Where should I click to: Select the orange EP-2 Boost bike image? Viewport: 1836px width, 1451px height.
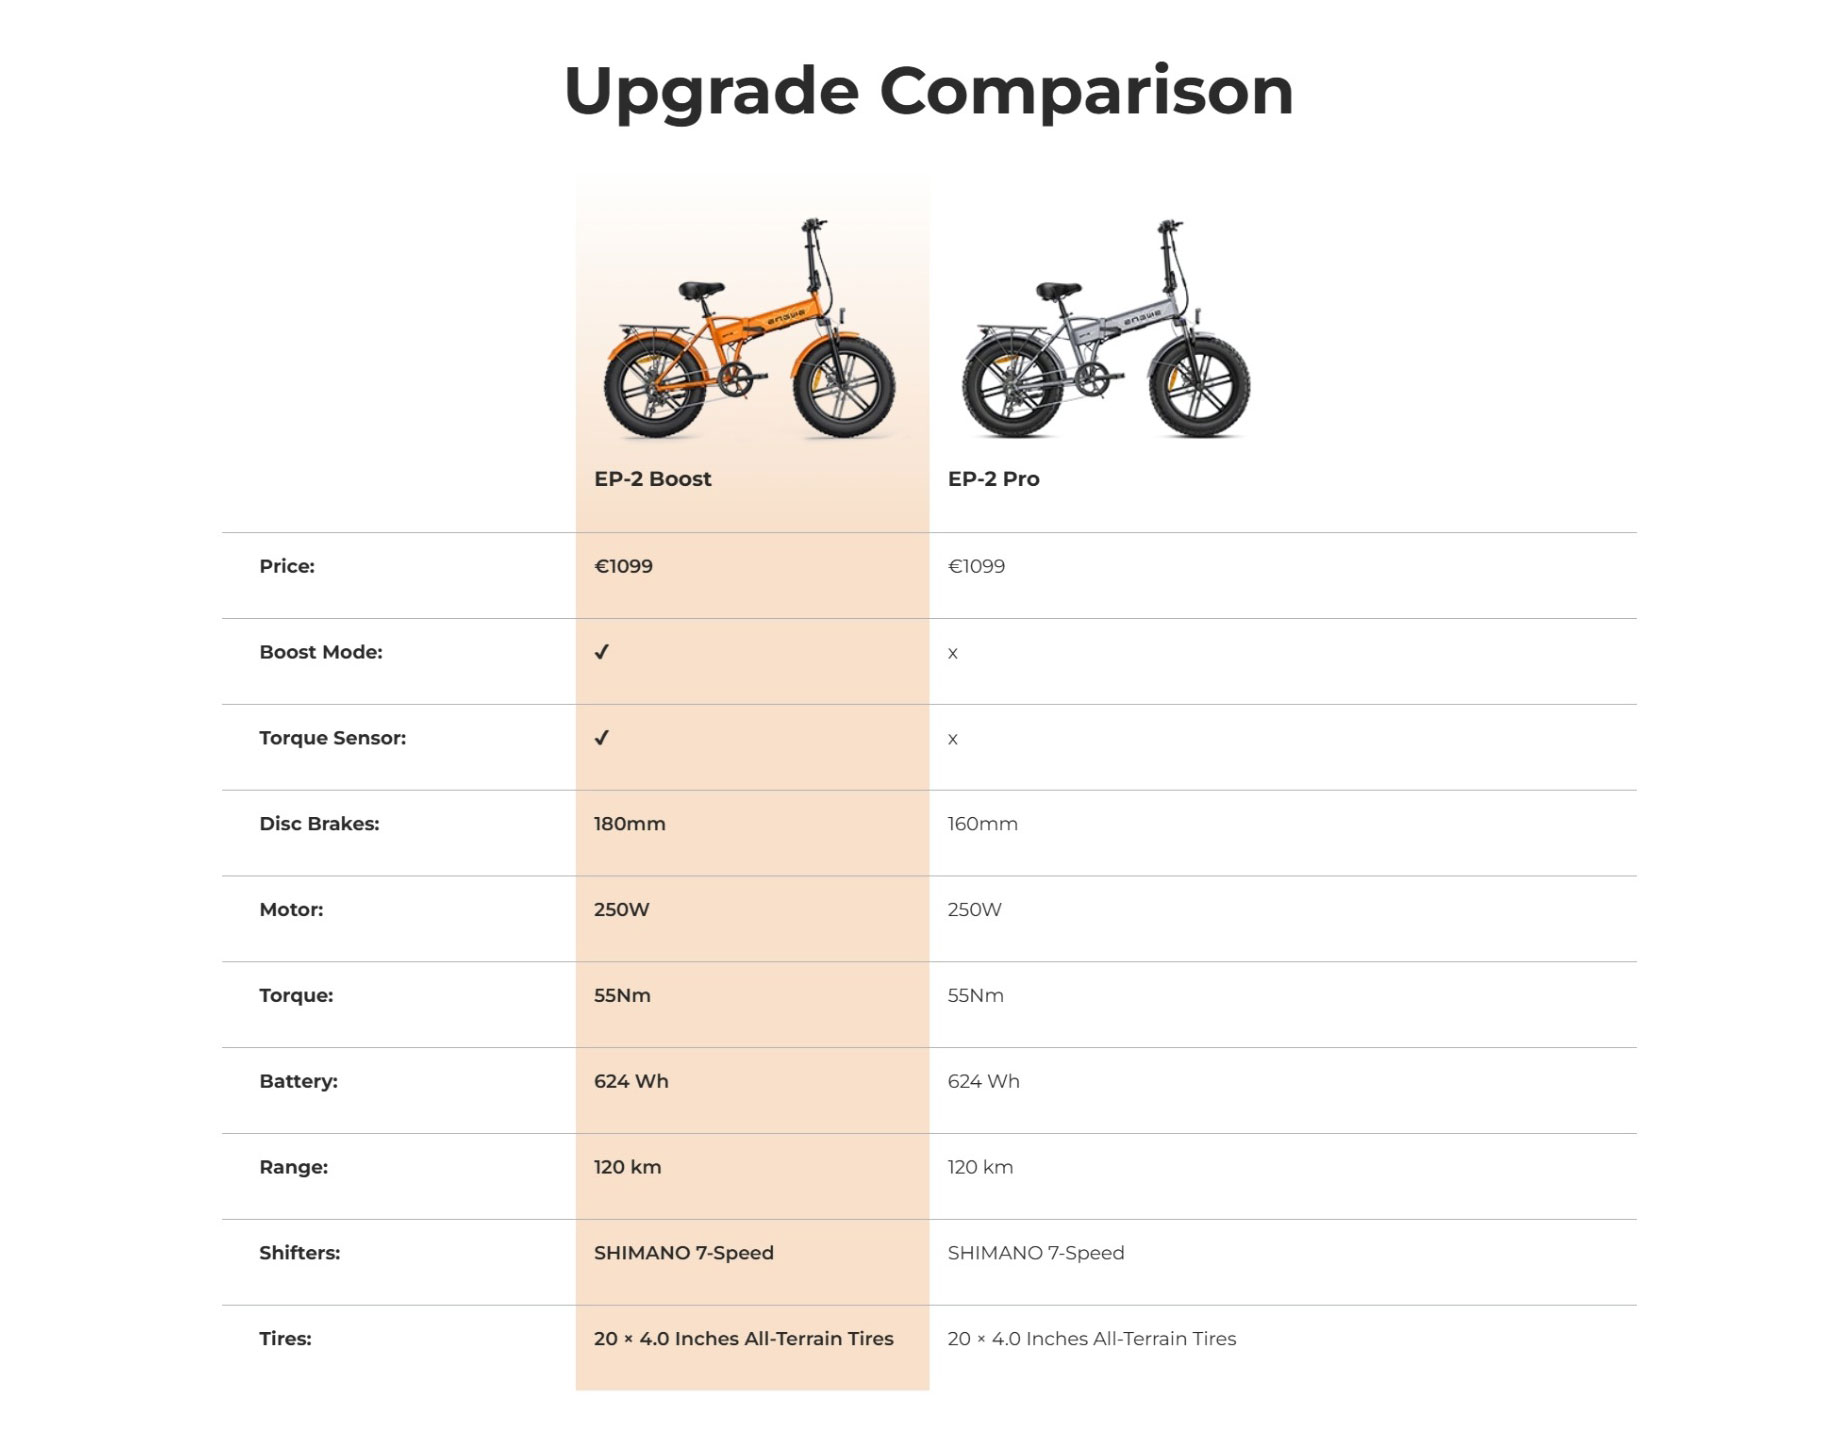(750, 330)
